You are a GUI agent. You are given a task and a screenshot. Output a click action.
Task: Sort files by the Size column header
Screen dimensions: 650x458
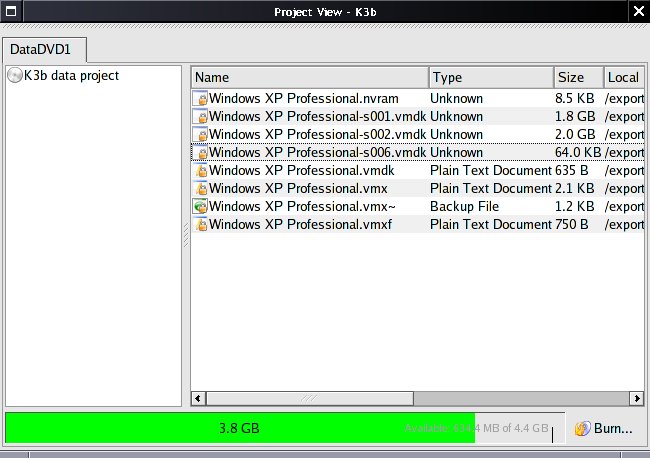tap(578, 77)
